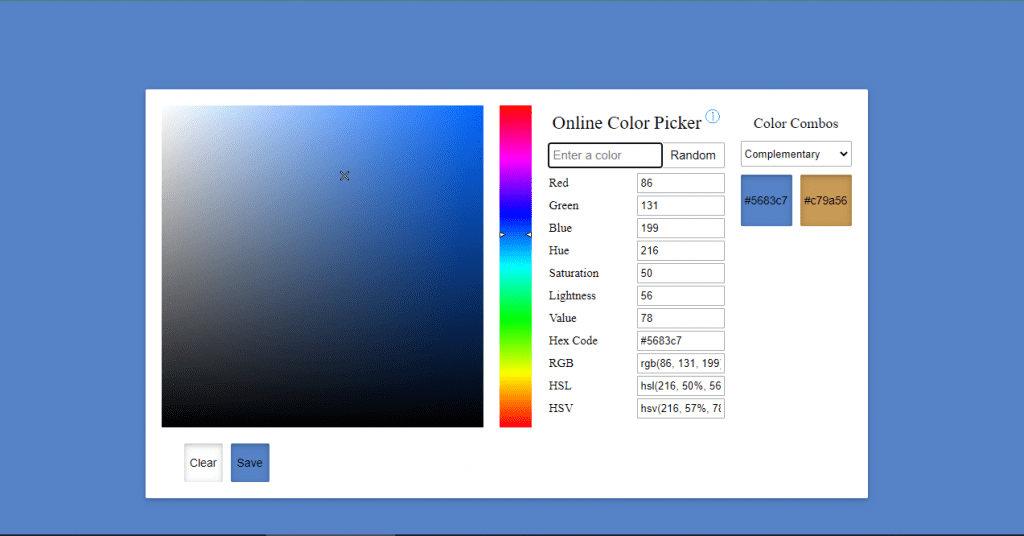
Task: Select the #5683c7 blue swatch
Action: pos(766,200)
